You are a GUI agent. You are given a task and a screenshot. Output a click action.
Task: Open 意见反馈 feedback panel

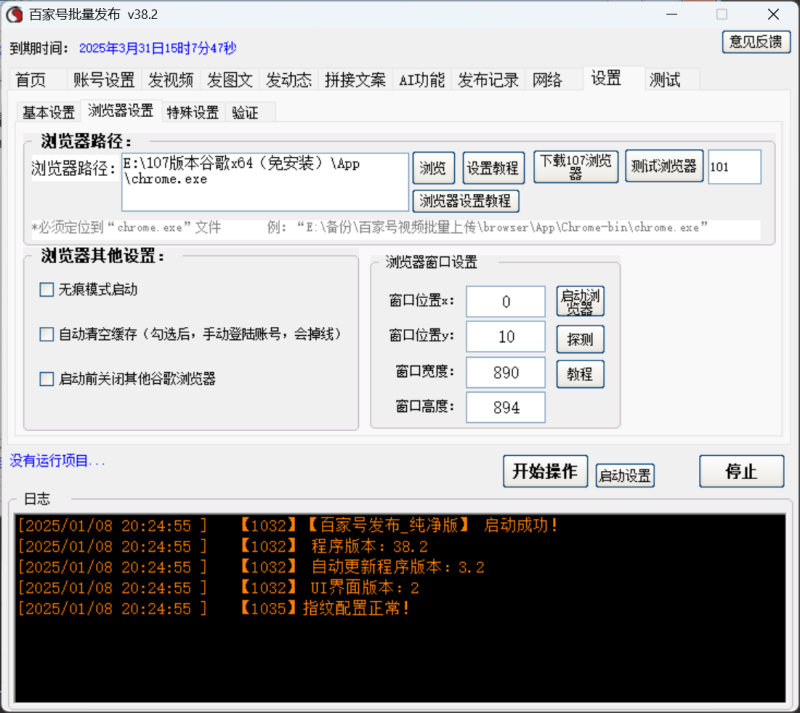(756, 42)
